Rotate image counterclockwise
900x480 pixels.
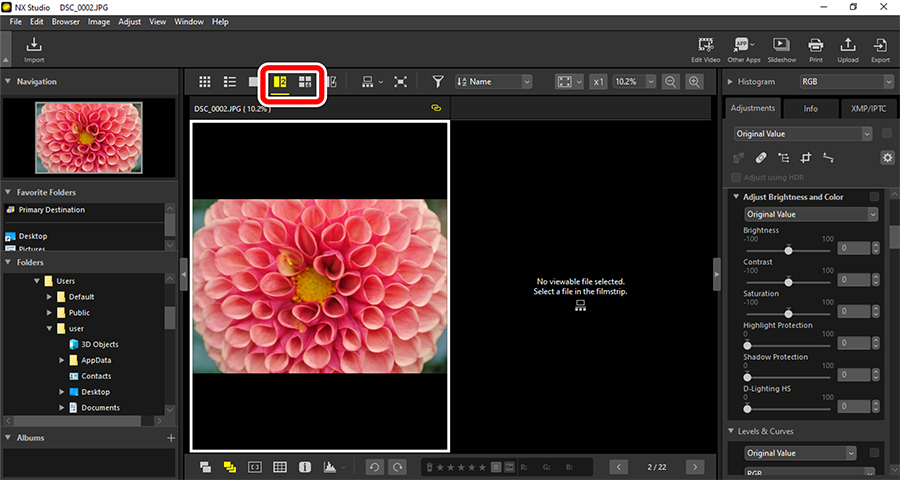374,467
